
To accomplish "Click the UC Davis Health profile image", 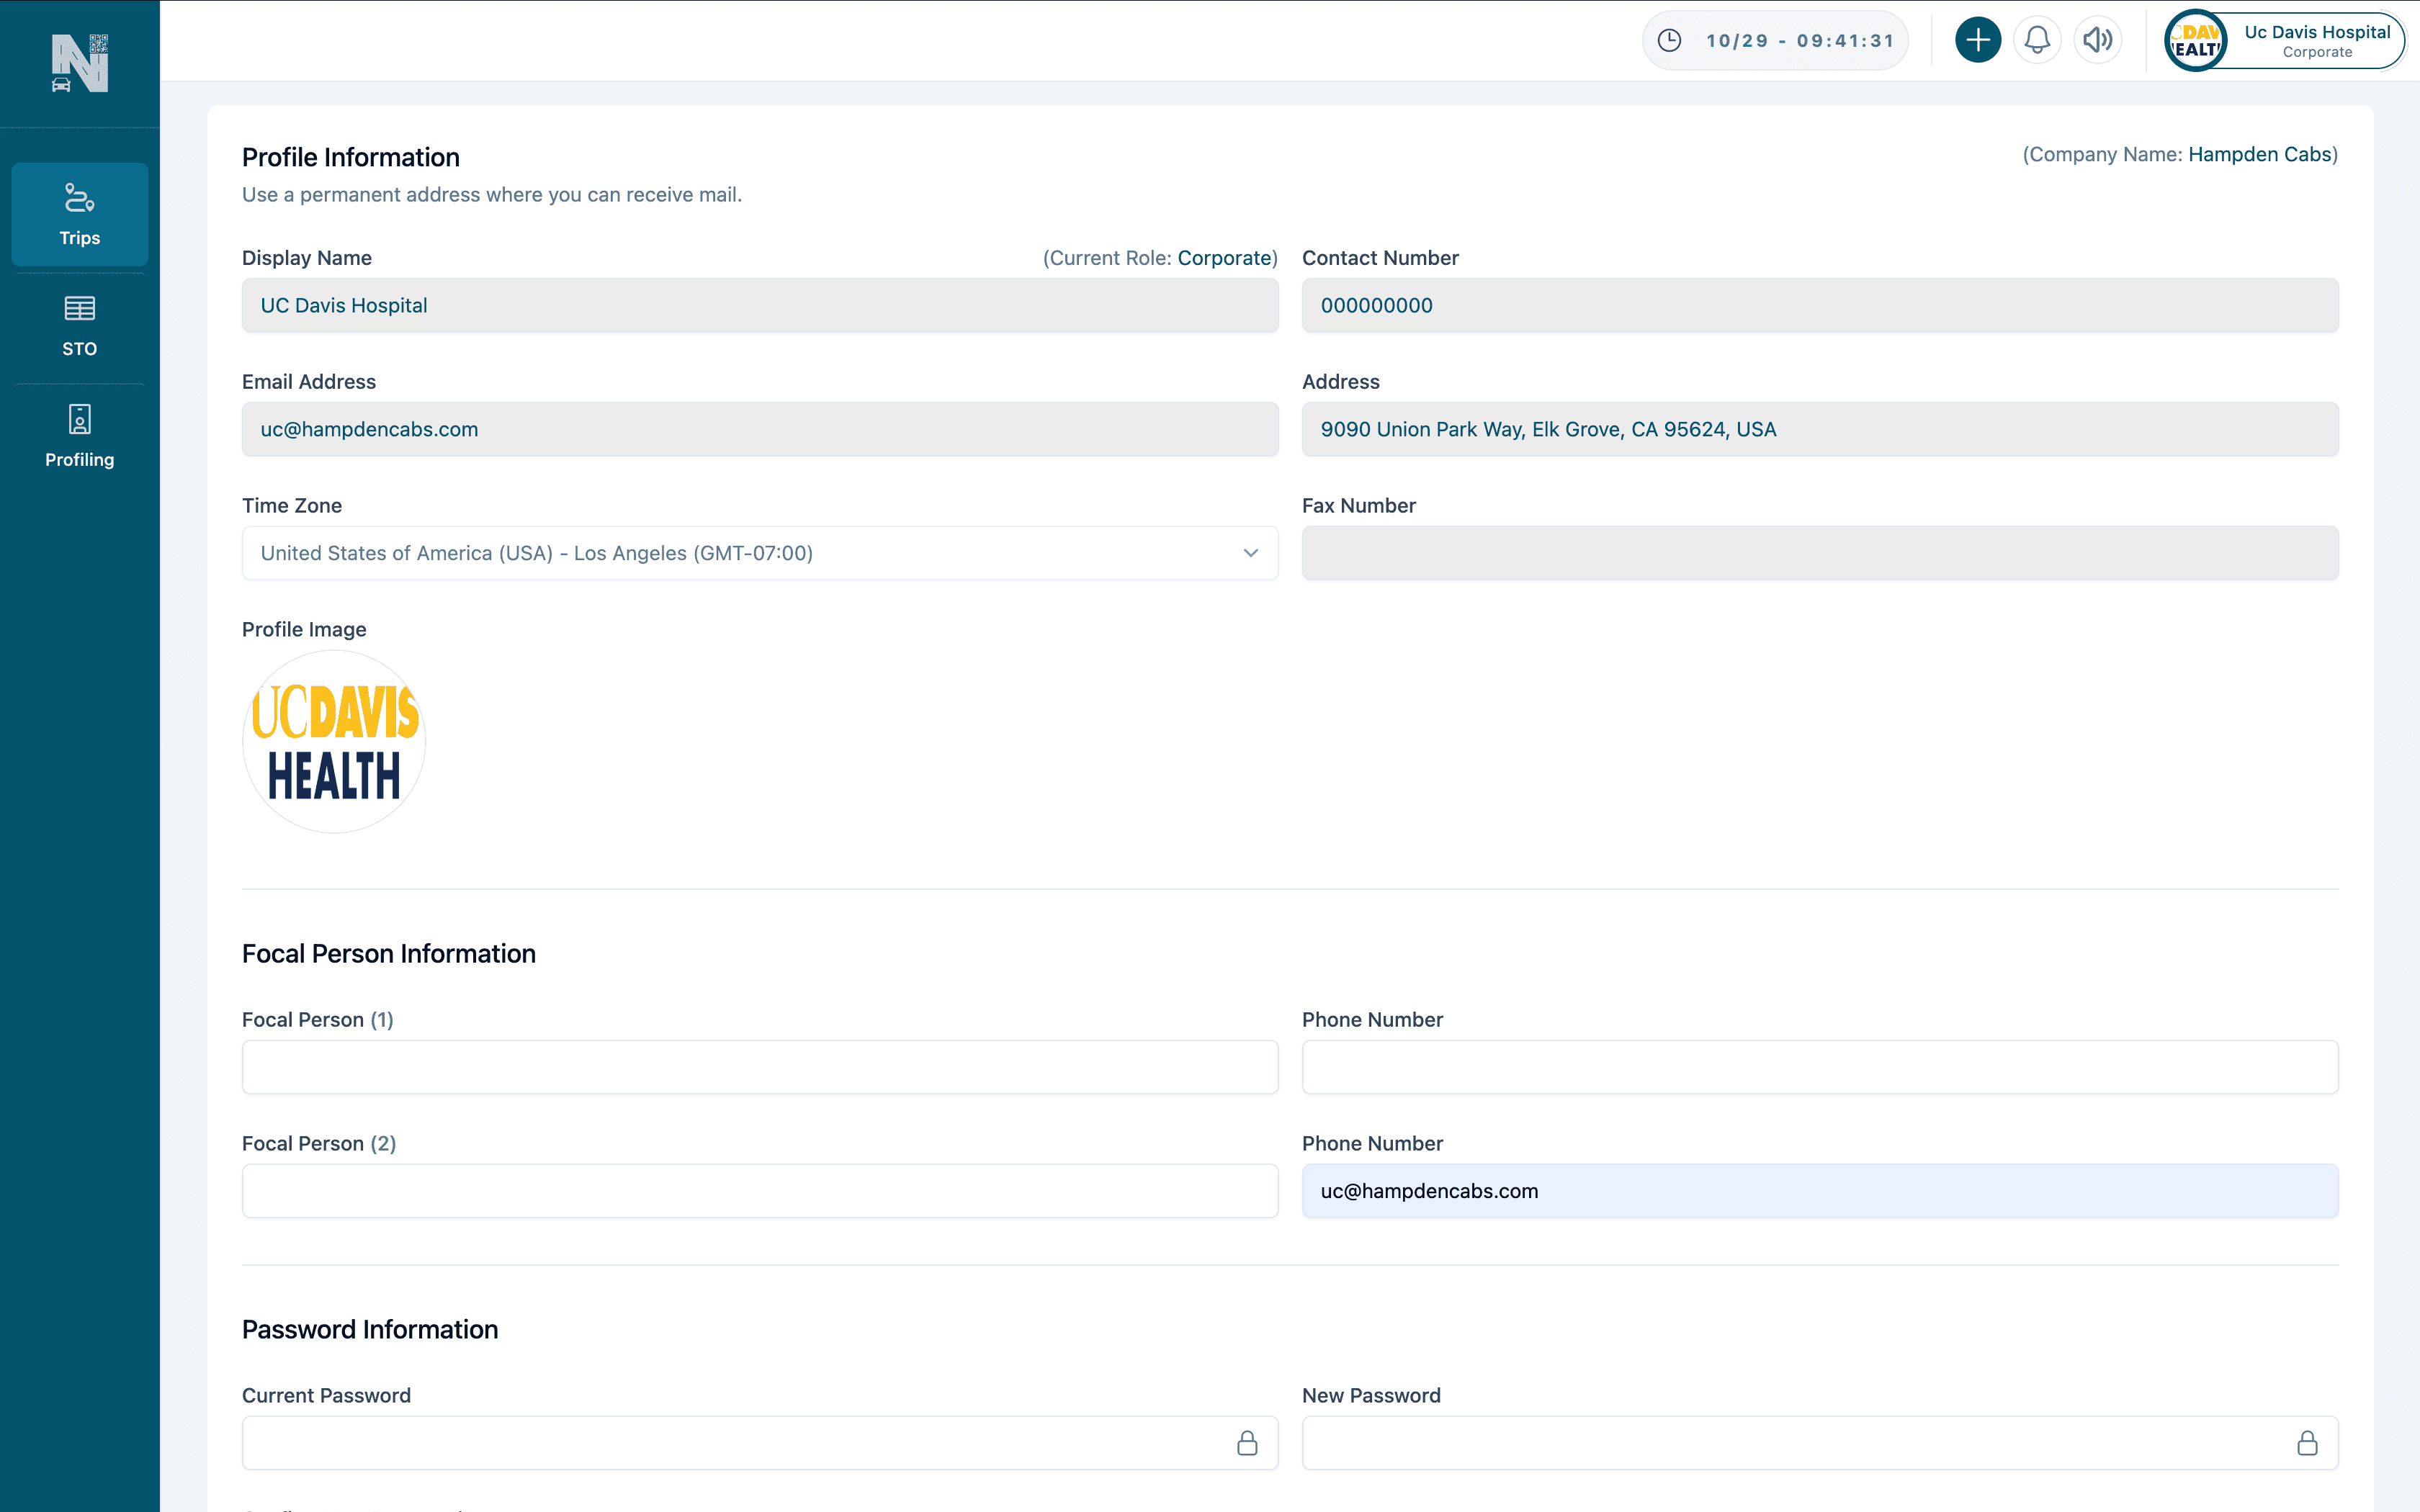I will pyautogui.click(x=335, y=741).
